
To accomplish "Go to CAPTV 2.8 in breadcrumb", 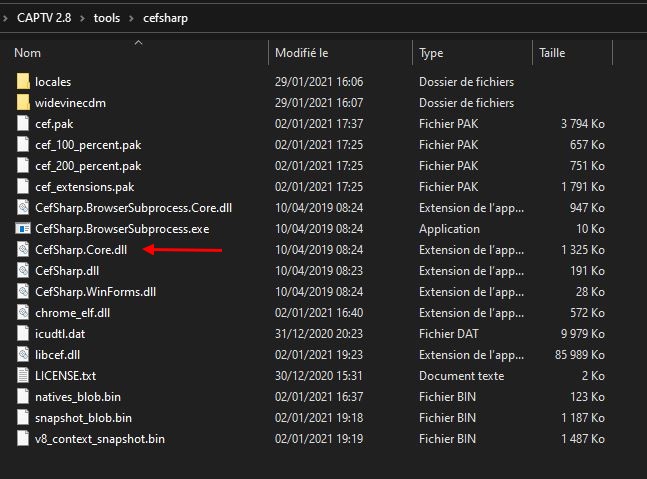I will click(44, 18).
